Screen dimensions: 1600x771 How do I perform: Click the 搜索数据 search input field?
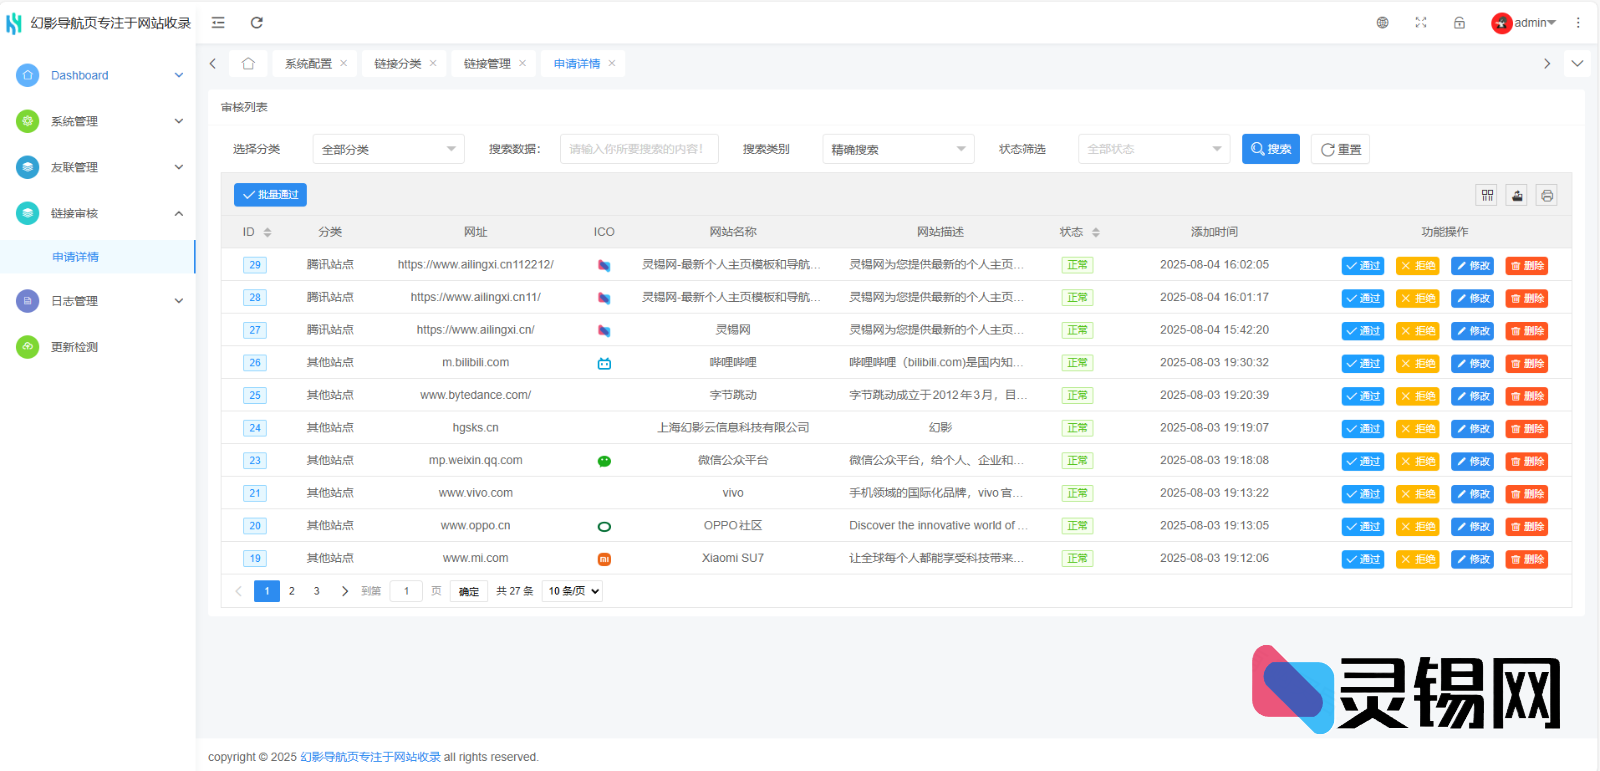tap(638, 149)
